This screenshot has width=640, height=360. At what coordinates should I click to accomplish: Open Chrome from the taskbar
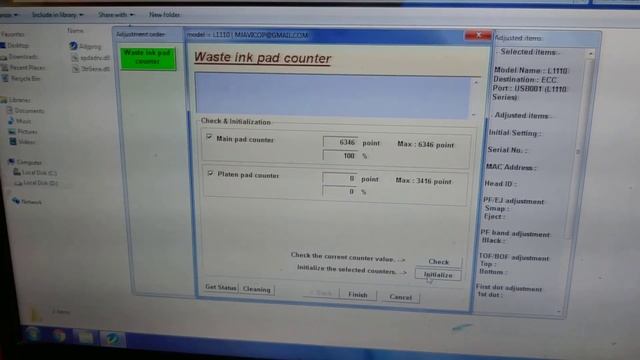click(x=59, y=336)
